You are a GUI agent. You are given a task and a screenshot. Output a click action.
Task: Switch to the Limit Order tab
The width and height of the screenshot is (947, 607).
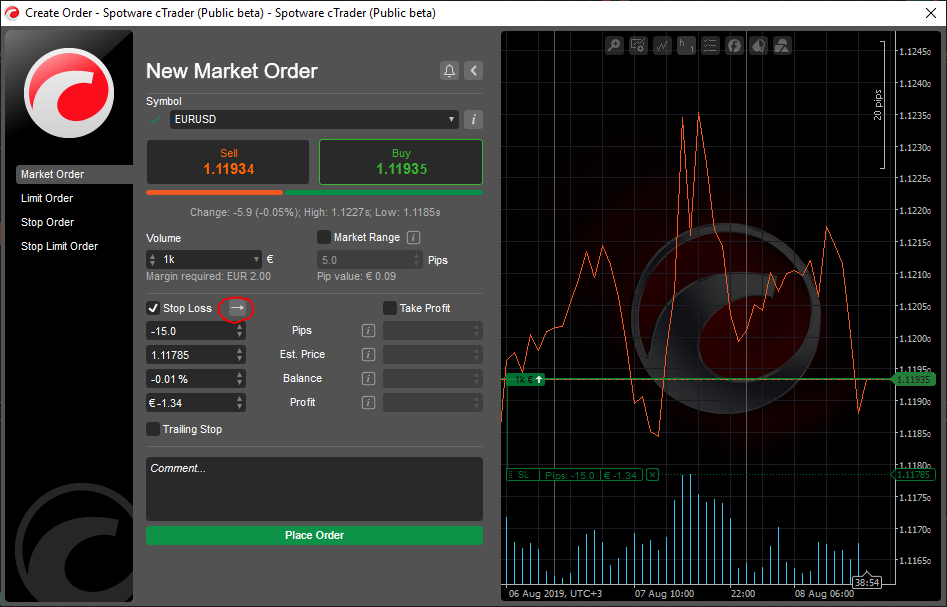[47, 198]
